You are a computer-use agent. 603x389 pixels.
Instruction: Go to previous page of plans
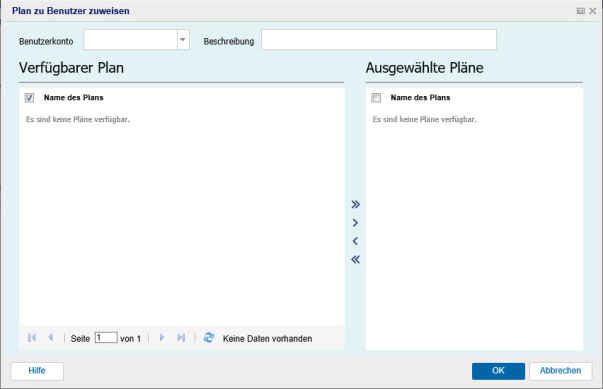50,337
